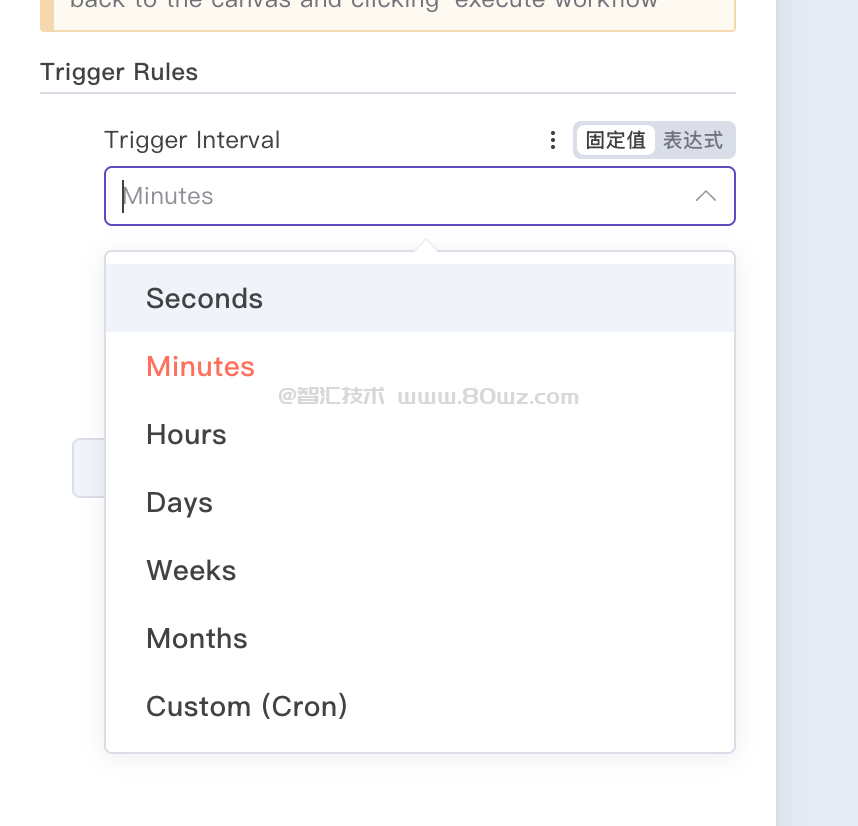The image size is (858, 826).
Task: Choose Weeks in the dropdown list
Action: (192, 570)
